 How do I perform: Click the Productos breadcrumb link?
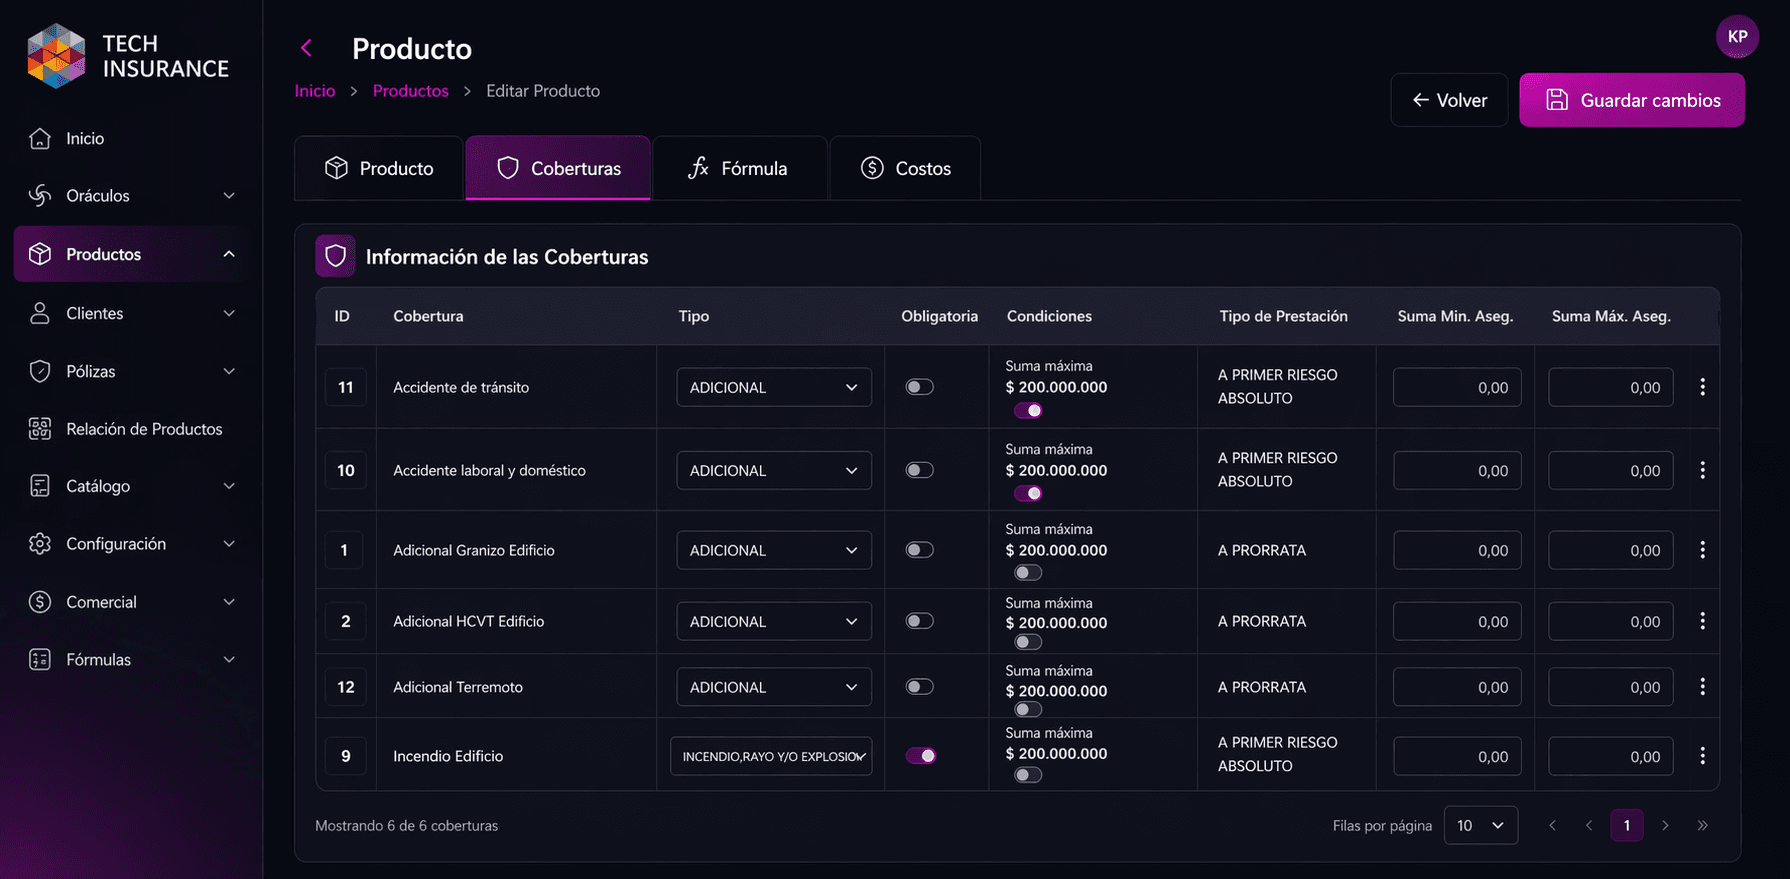(x=411, y=91)
